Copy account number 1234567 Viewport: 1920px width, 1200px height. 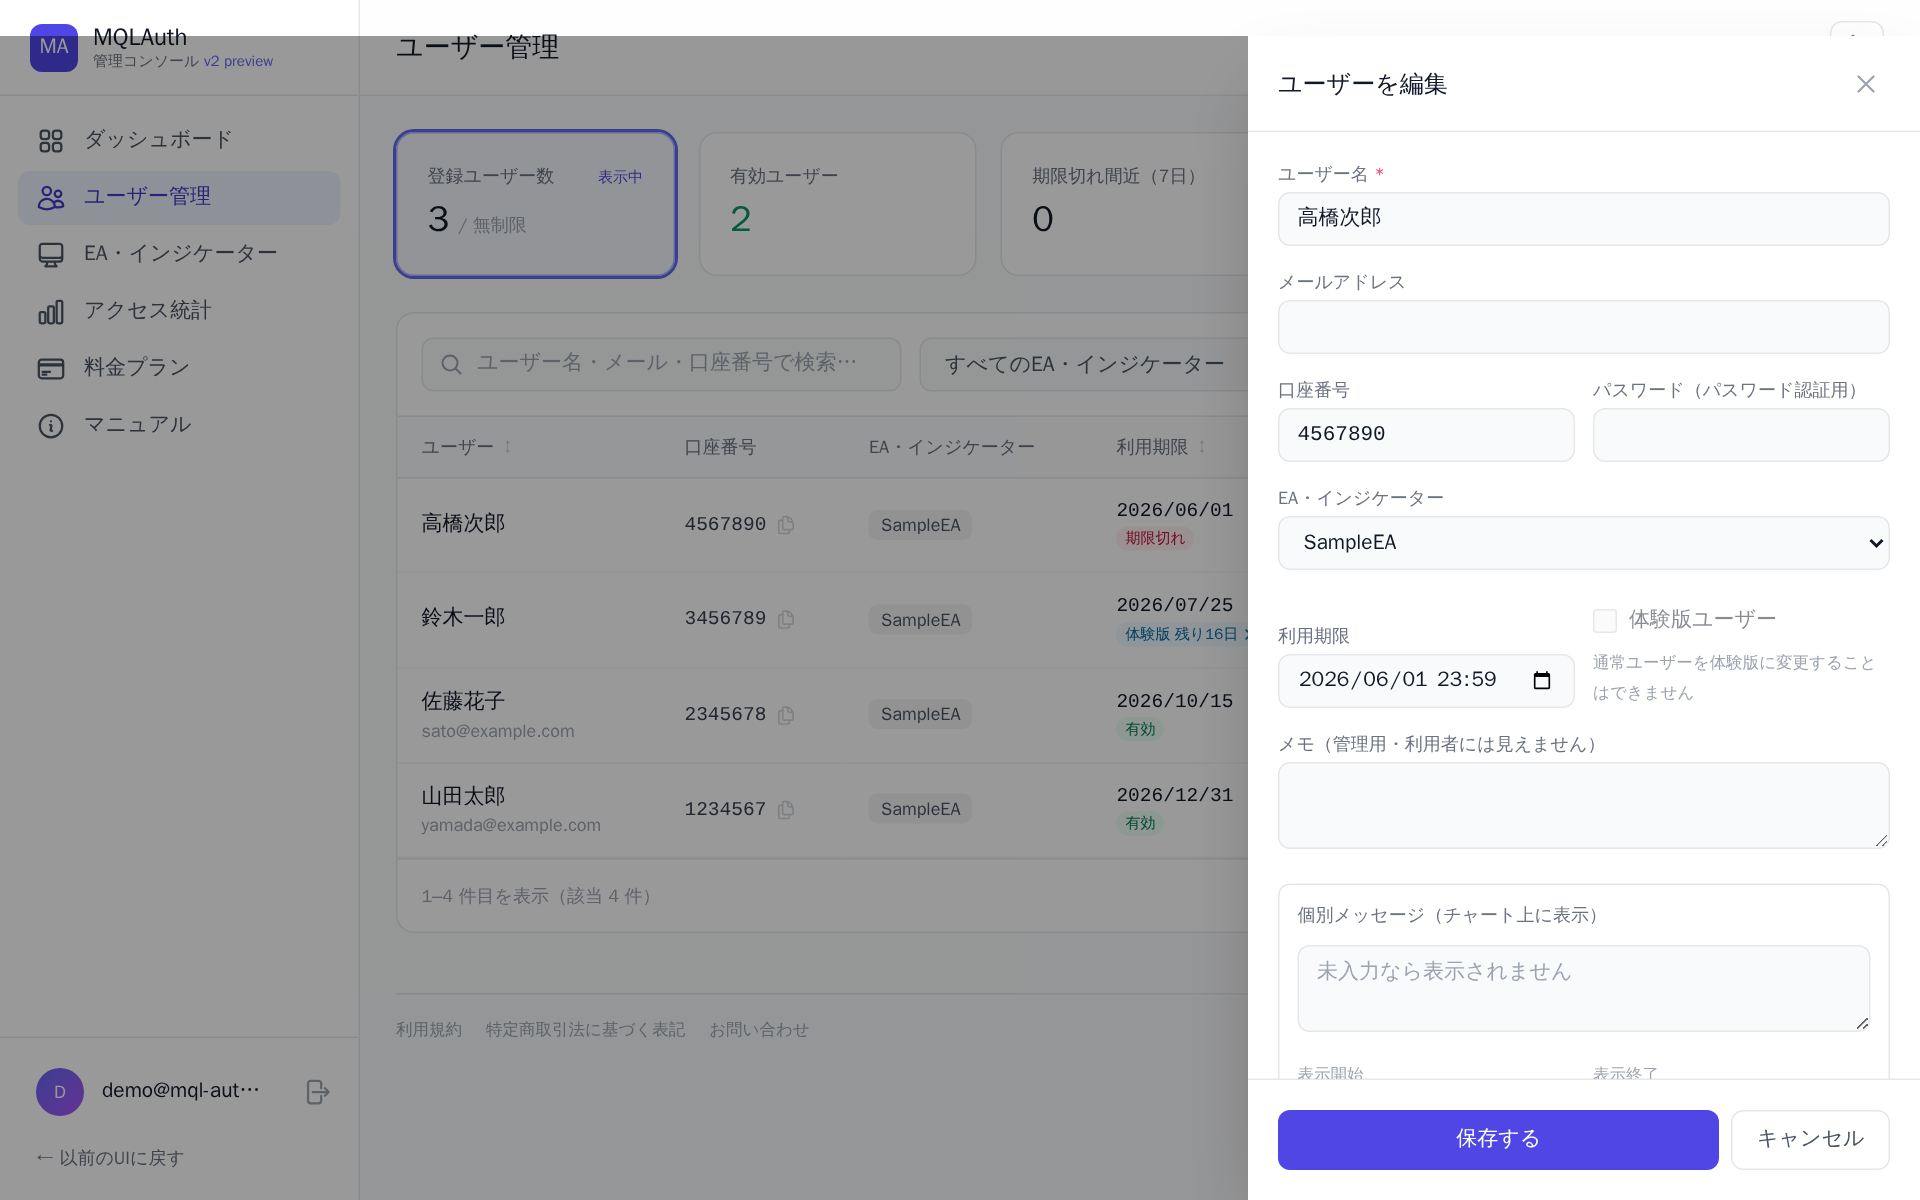pos(786,809)
